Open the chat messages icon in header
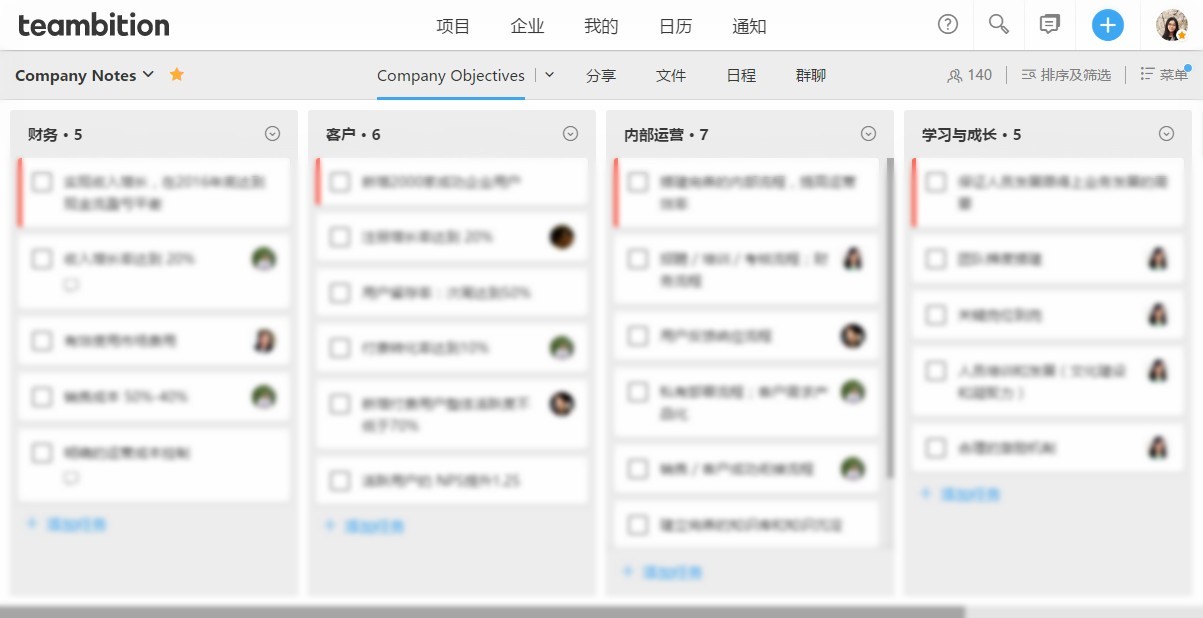The height and width of the screenshot is (618, 1203). pos(1049,25)
